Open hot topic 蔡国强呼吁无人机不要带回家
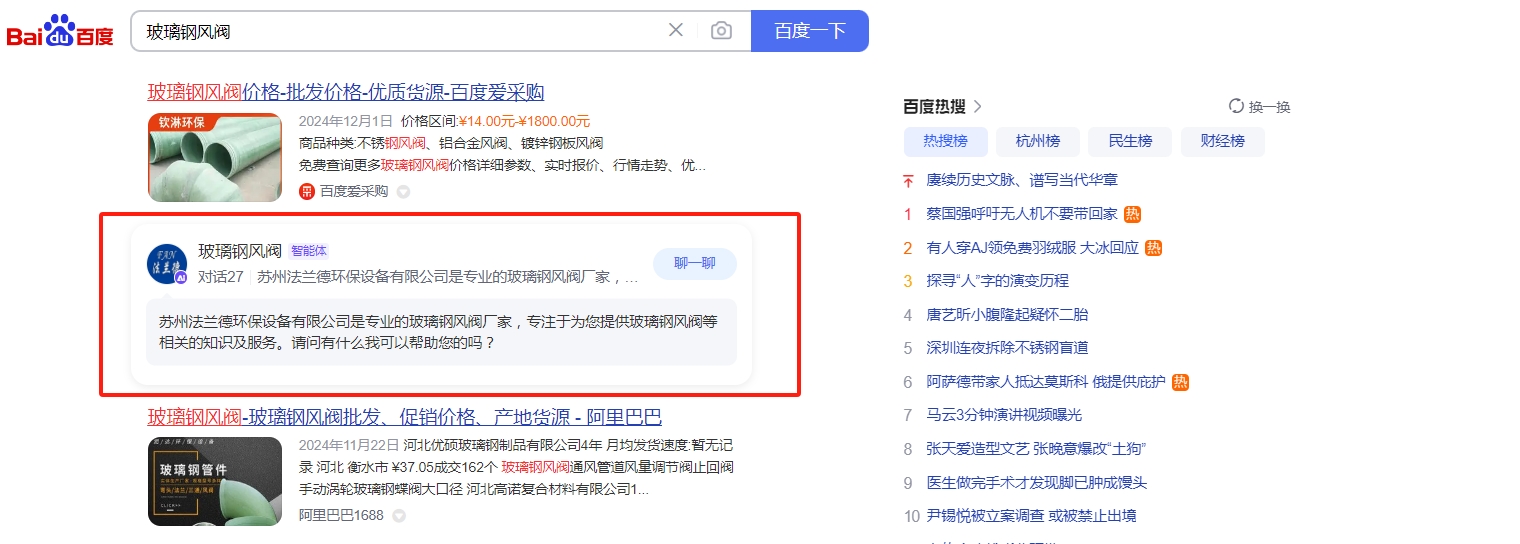 (1022, 214)
